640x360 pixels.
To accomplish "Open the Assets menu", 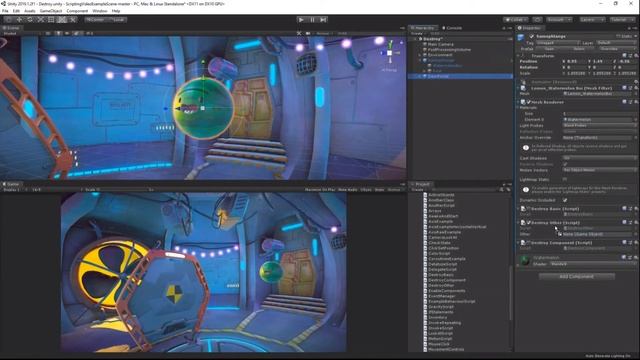I will click(30, 11).
